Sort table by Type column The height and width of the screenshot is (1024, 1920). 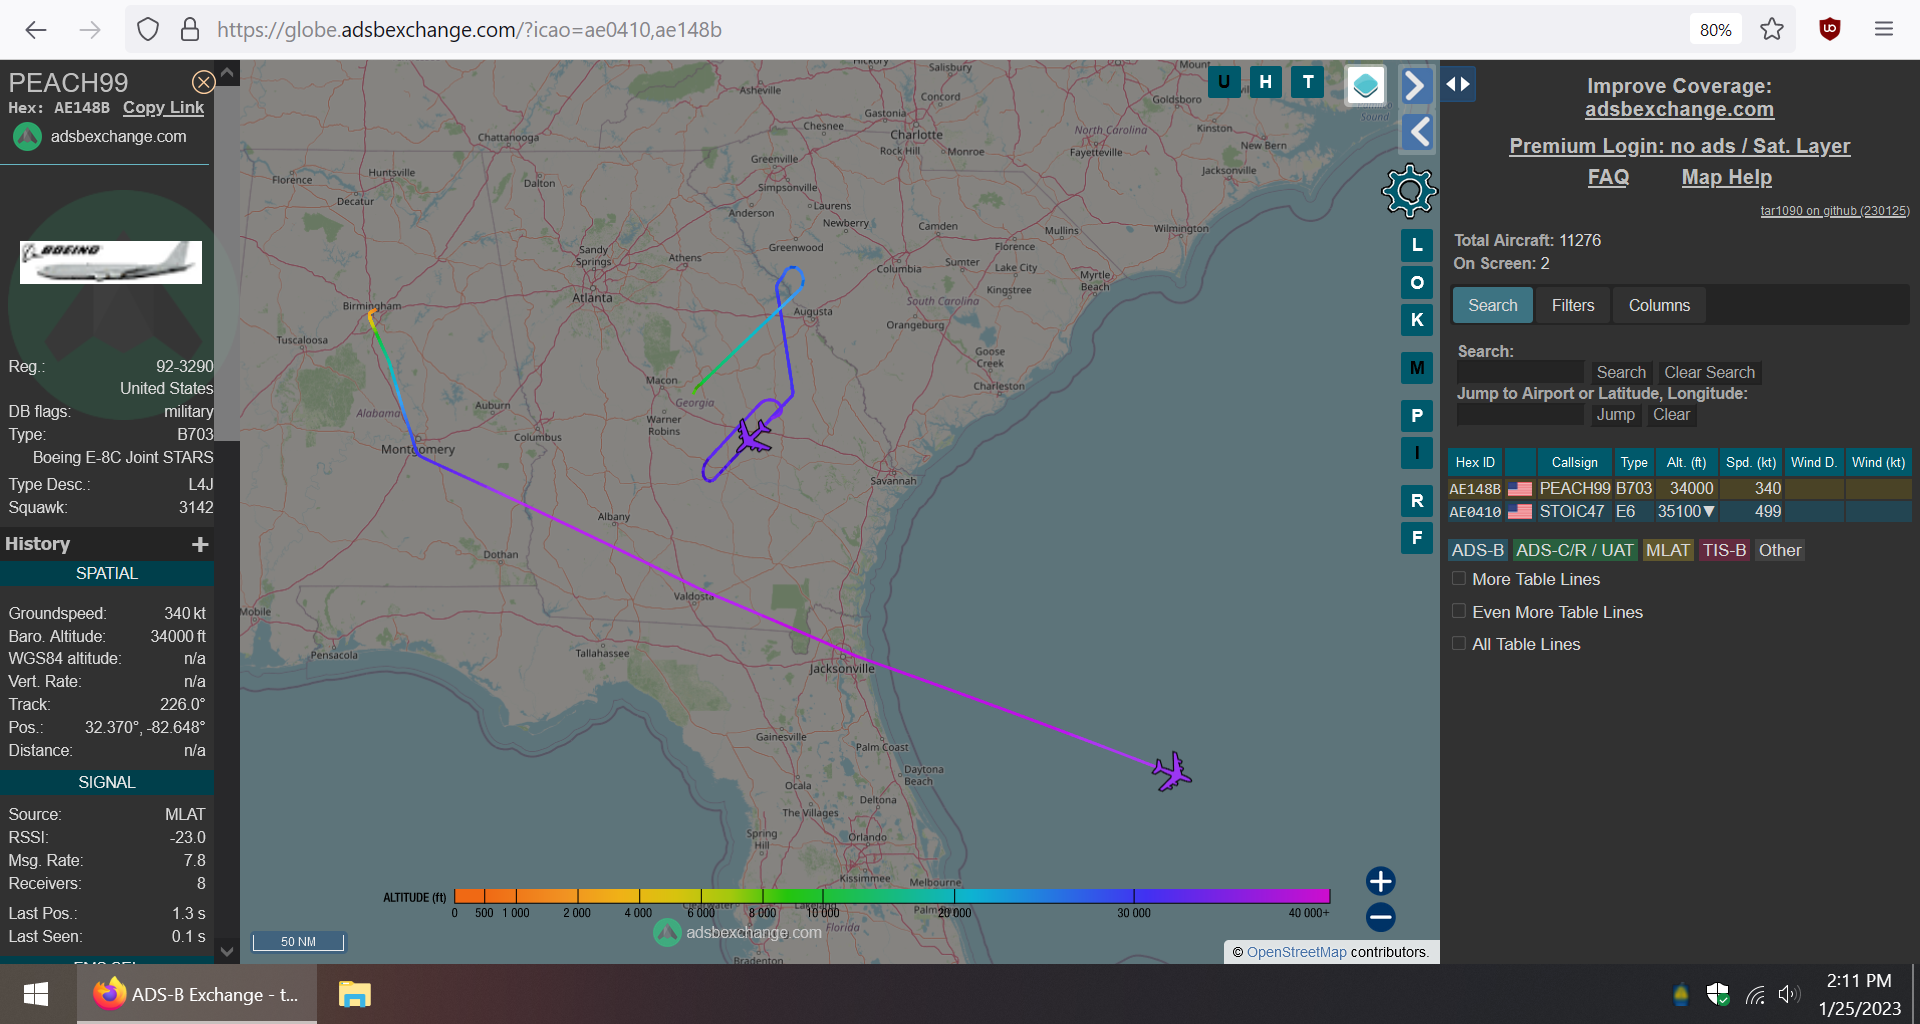[x=1634, y=462]
